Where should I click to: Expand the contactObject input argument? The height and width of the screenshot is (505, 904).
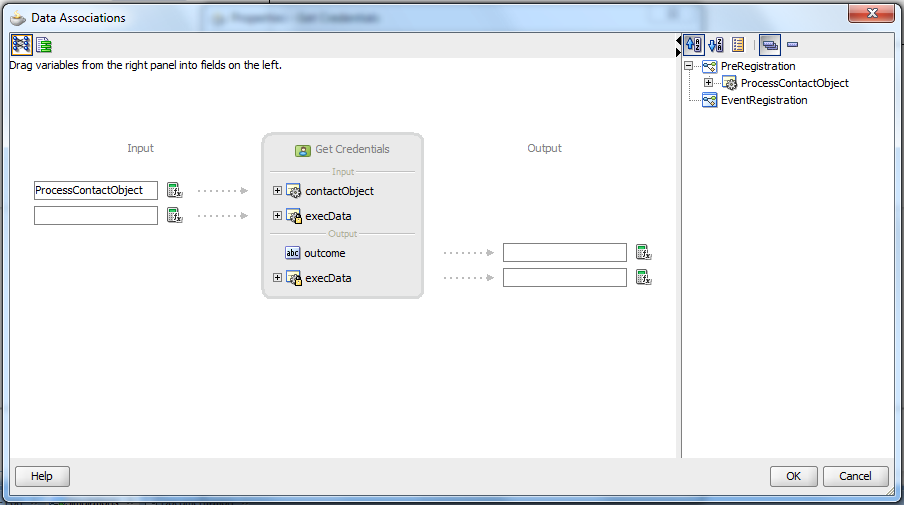pos(277,190)
